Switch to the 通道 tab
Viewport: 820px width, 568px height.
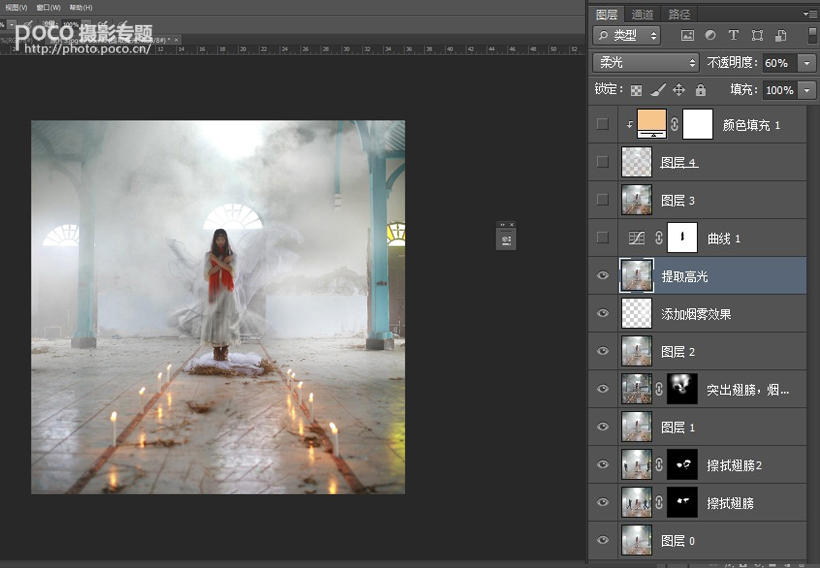tap(642, 14)
